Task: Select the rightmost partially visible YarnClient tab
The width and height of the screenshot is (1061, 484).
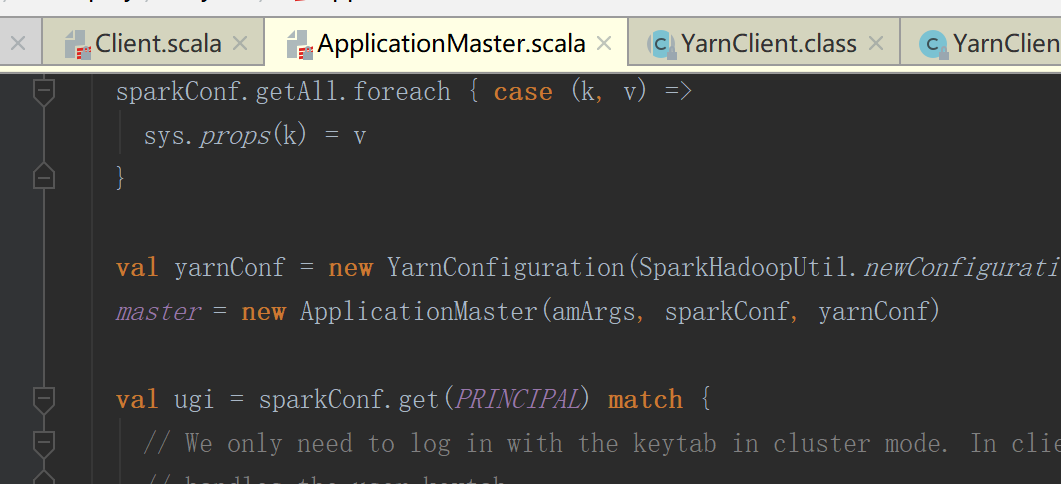Action: pyautogui.click(x=981, y=44)
